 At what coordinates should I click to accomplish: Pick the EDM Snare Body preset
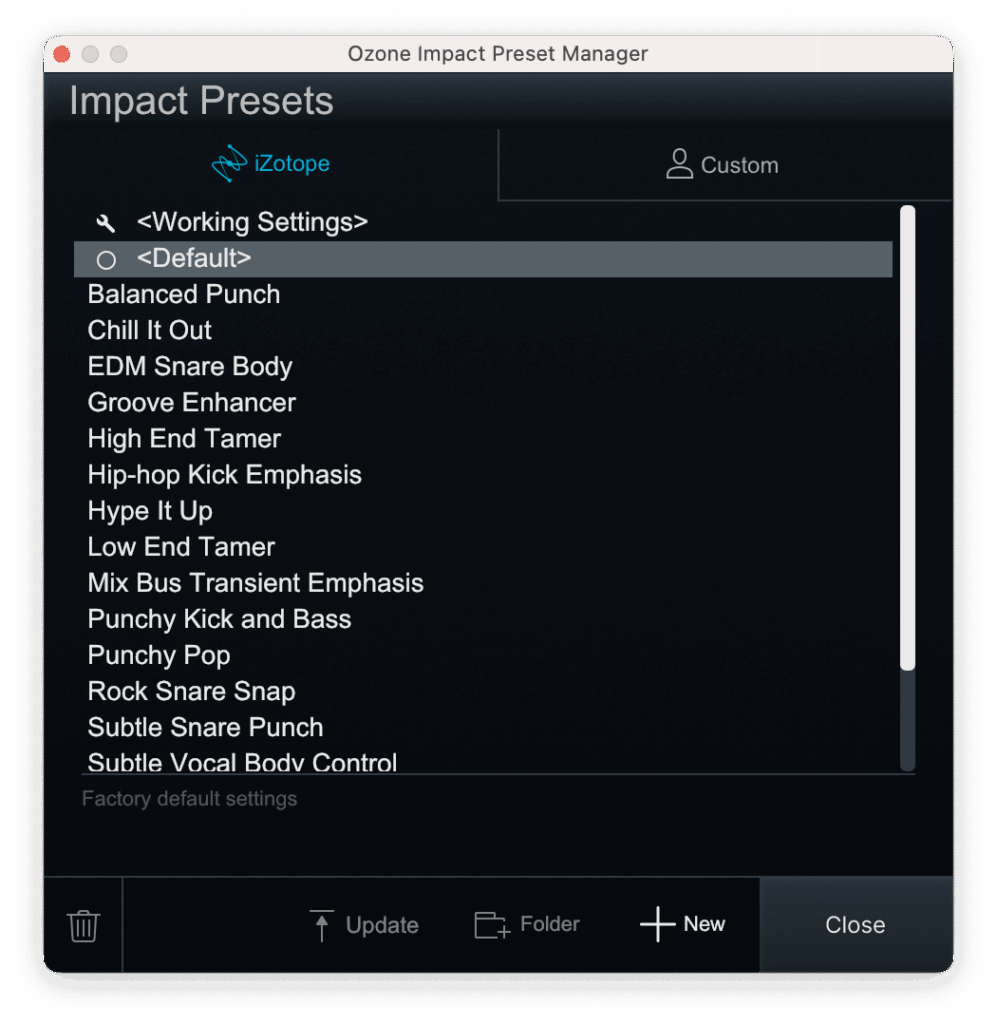190,367
